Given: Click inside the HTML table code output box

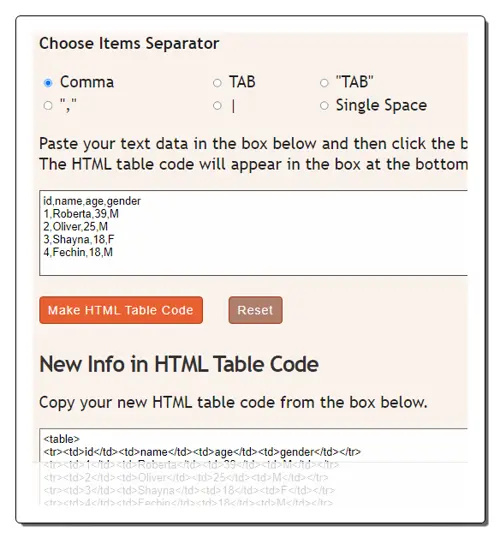Looking at the screenshot, I should [x=253, y=467].
